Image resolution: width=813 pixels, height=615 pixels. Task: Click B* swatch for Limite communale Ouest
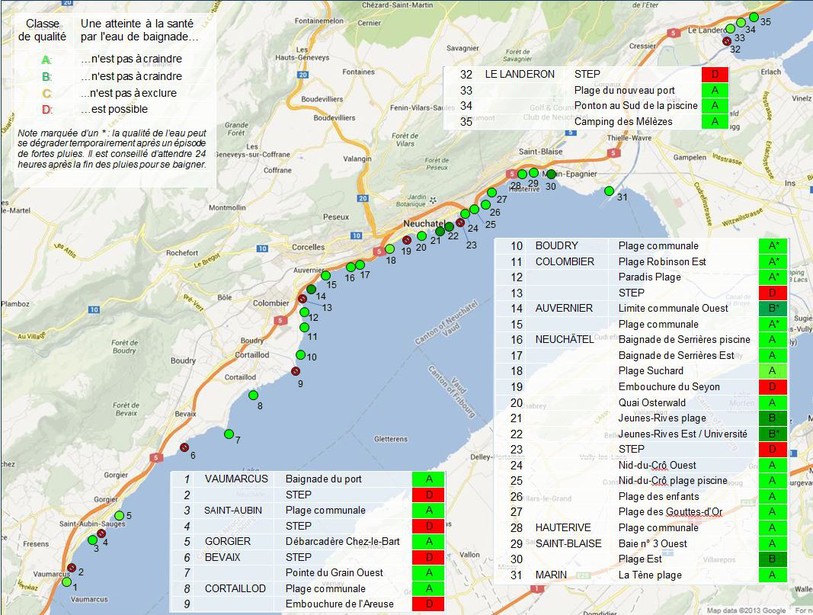click(x=773, y=308)
